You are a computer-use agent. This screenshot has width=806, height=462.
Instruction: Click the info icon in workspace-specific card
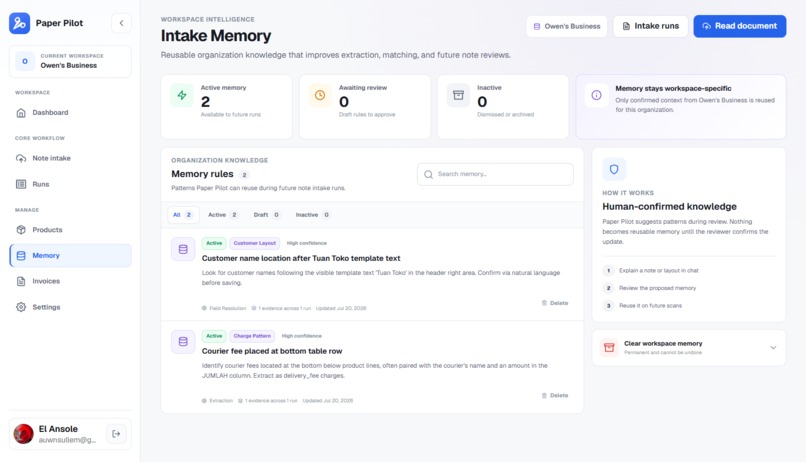(x=596, y=95)
